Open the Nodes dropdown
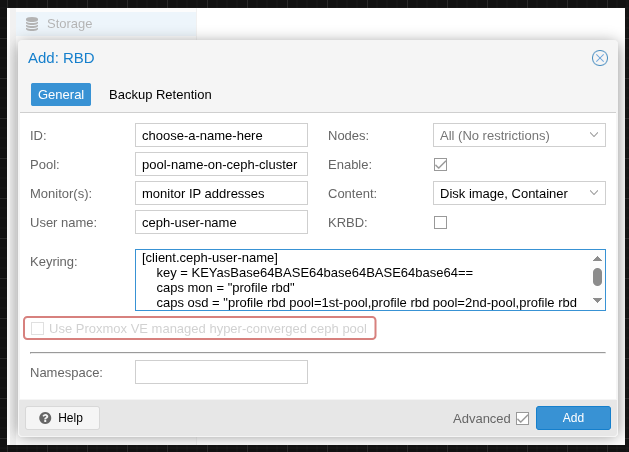This screenshot has height=452, width=629. pos(593,135)
